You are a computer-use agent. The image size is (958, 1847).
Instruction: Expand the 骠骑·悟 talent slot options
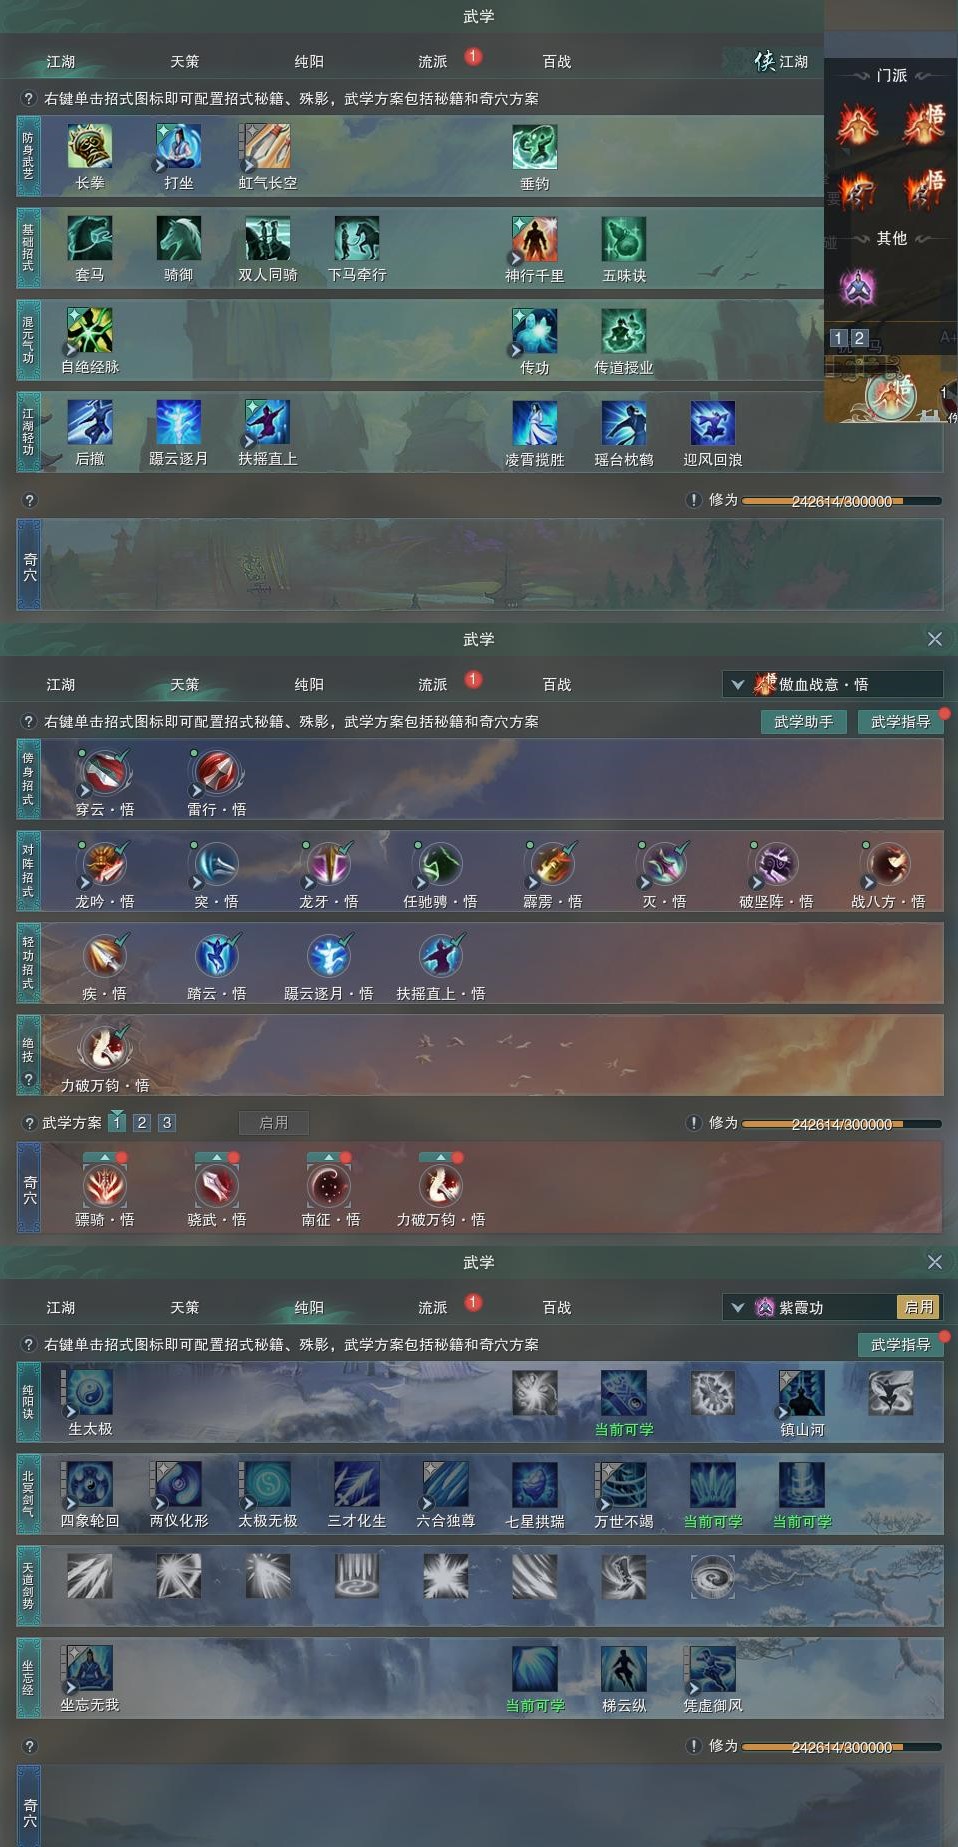tap(105, 1156)
